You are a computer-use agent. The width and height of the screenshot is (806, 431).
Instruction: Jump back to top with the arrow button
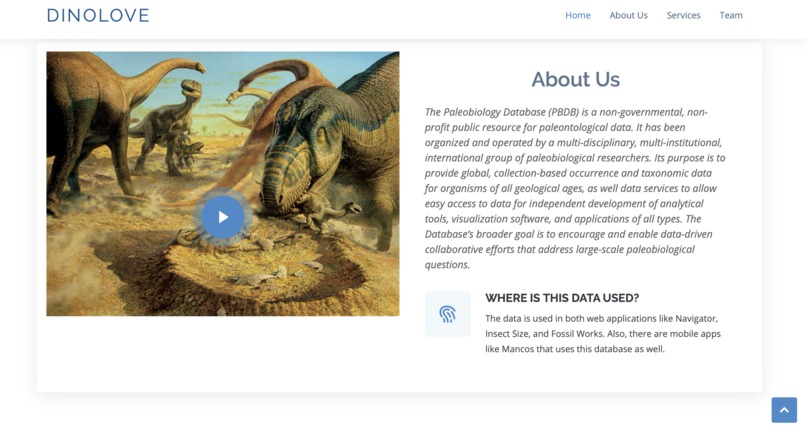click(x=784, y=410)
